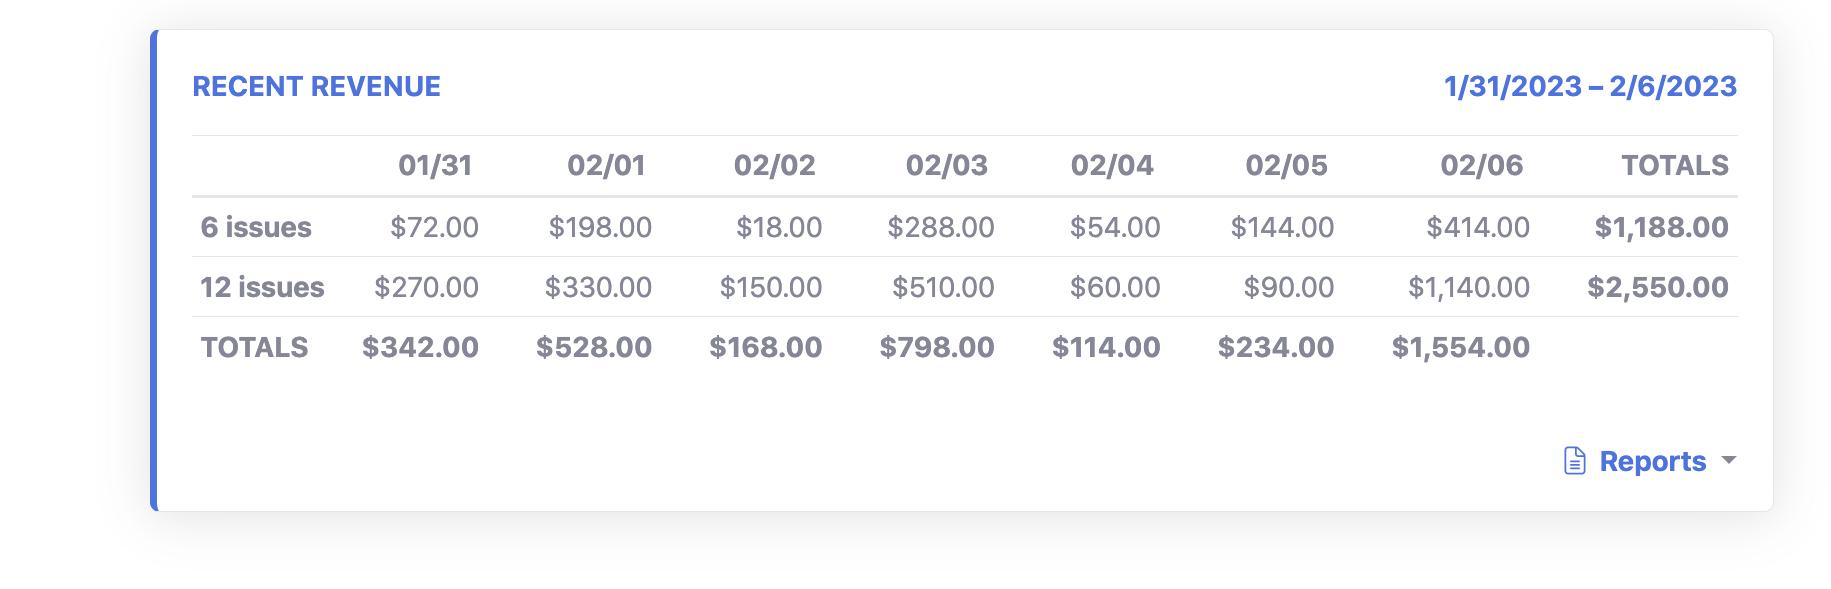Open the Reports link
Viewport: 1831px width, 589px height.
(1652, 461)
